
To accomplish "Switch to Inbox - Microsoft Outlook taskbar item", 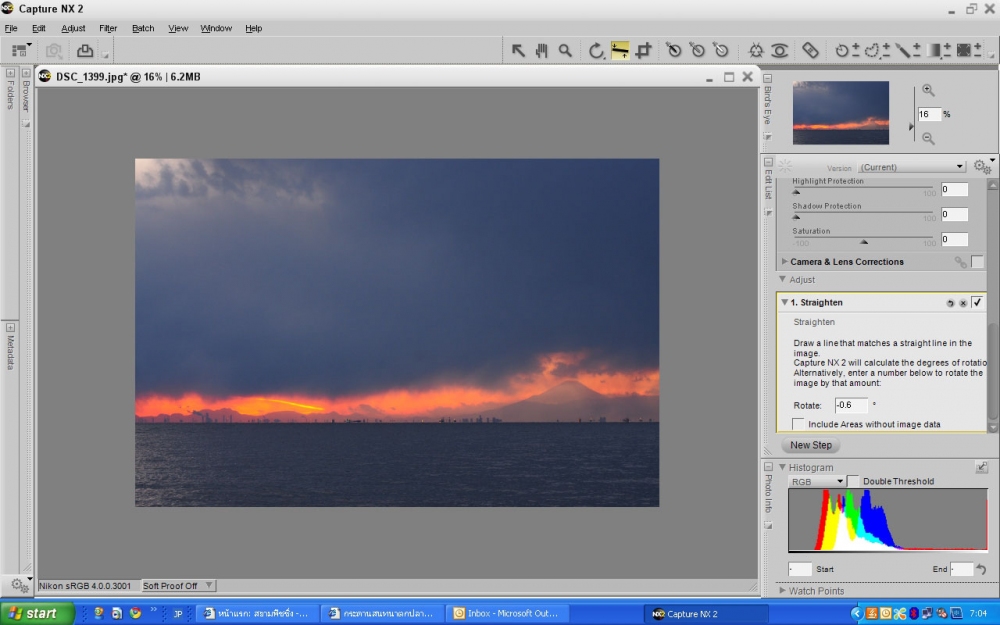I will (x=506, y=614).
